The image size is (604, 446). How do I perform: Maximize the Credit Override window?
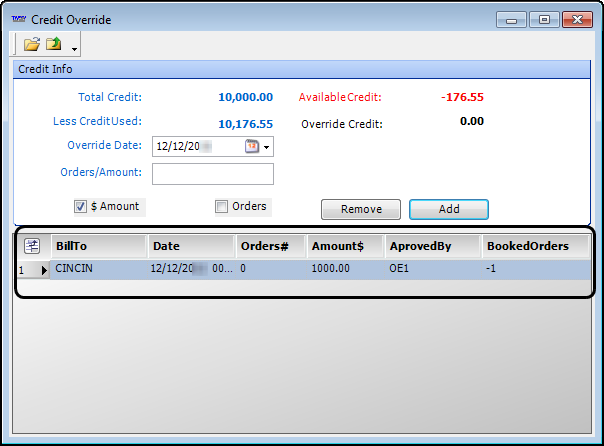544,20
